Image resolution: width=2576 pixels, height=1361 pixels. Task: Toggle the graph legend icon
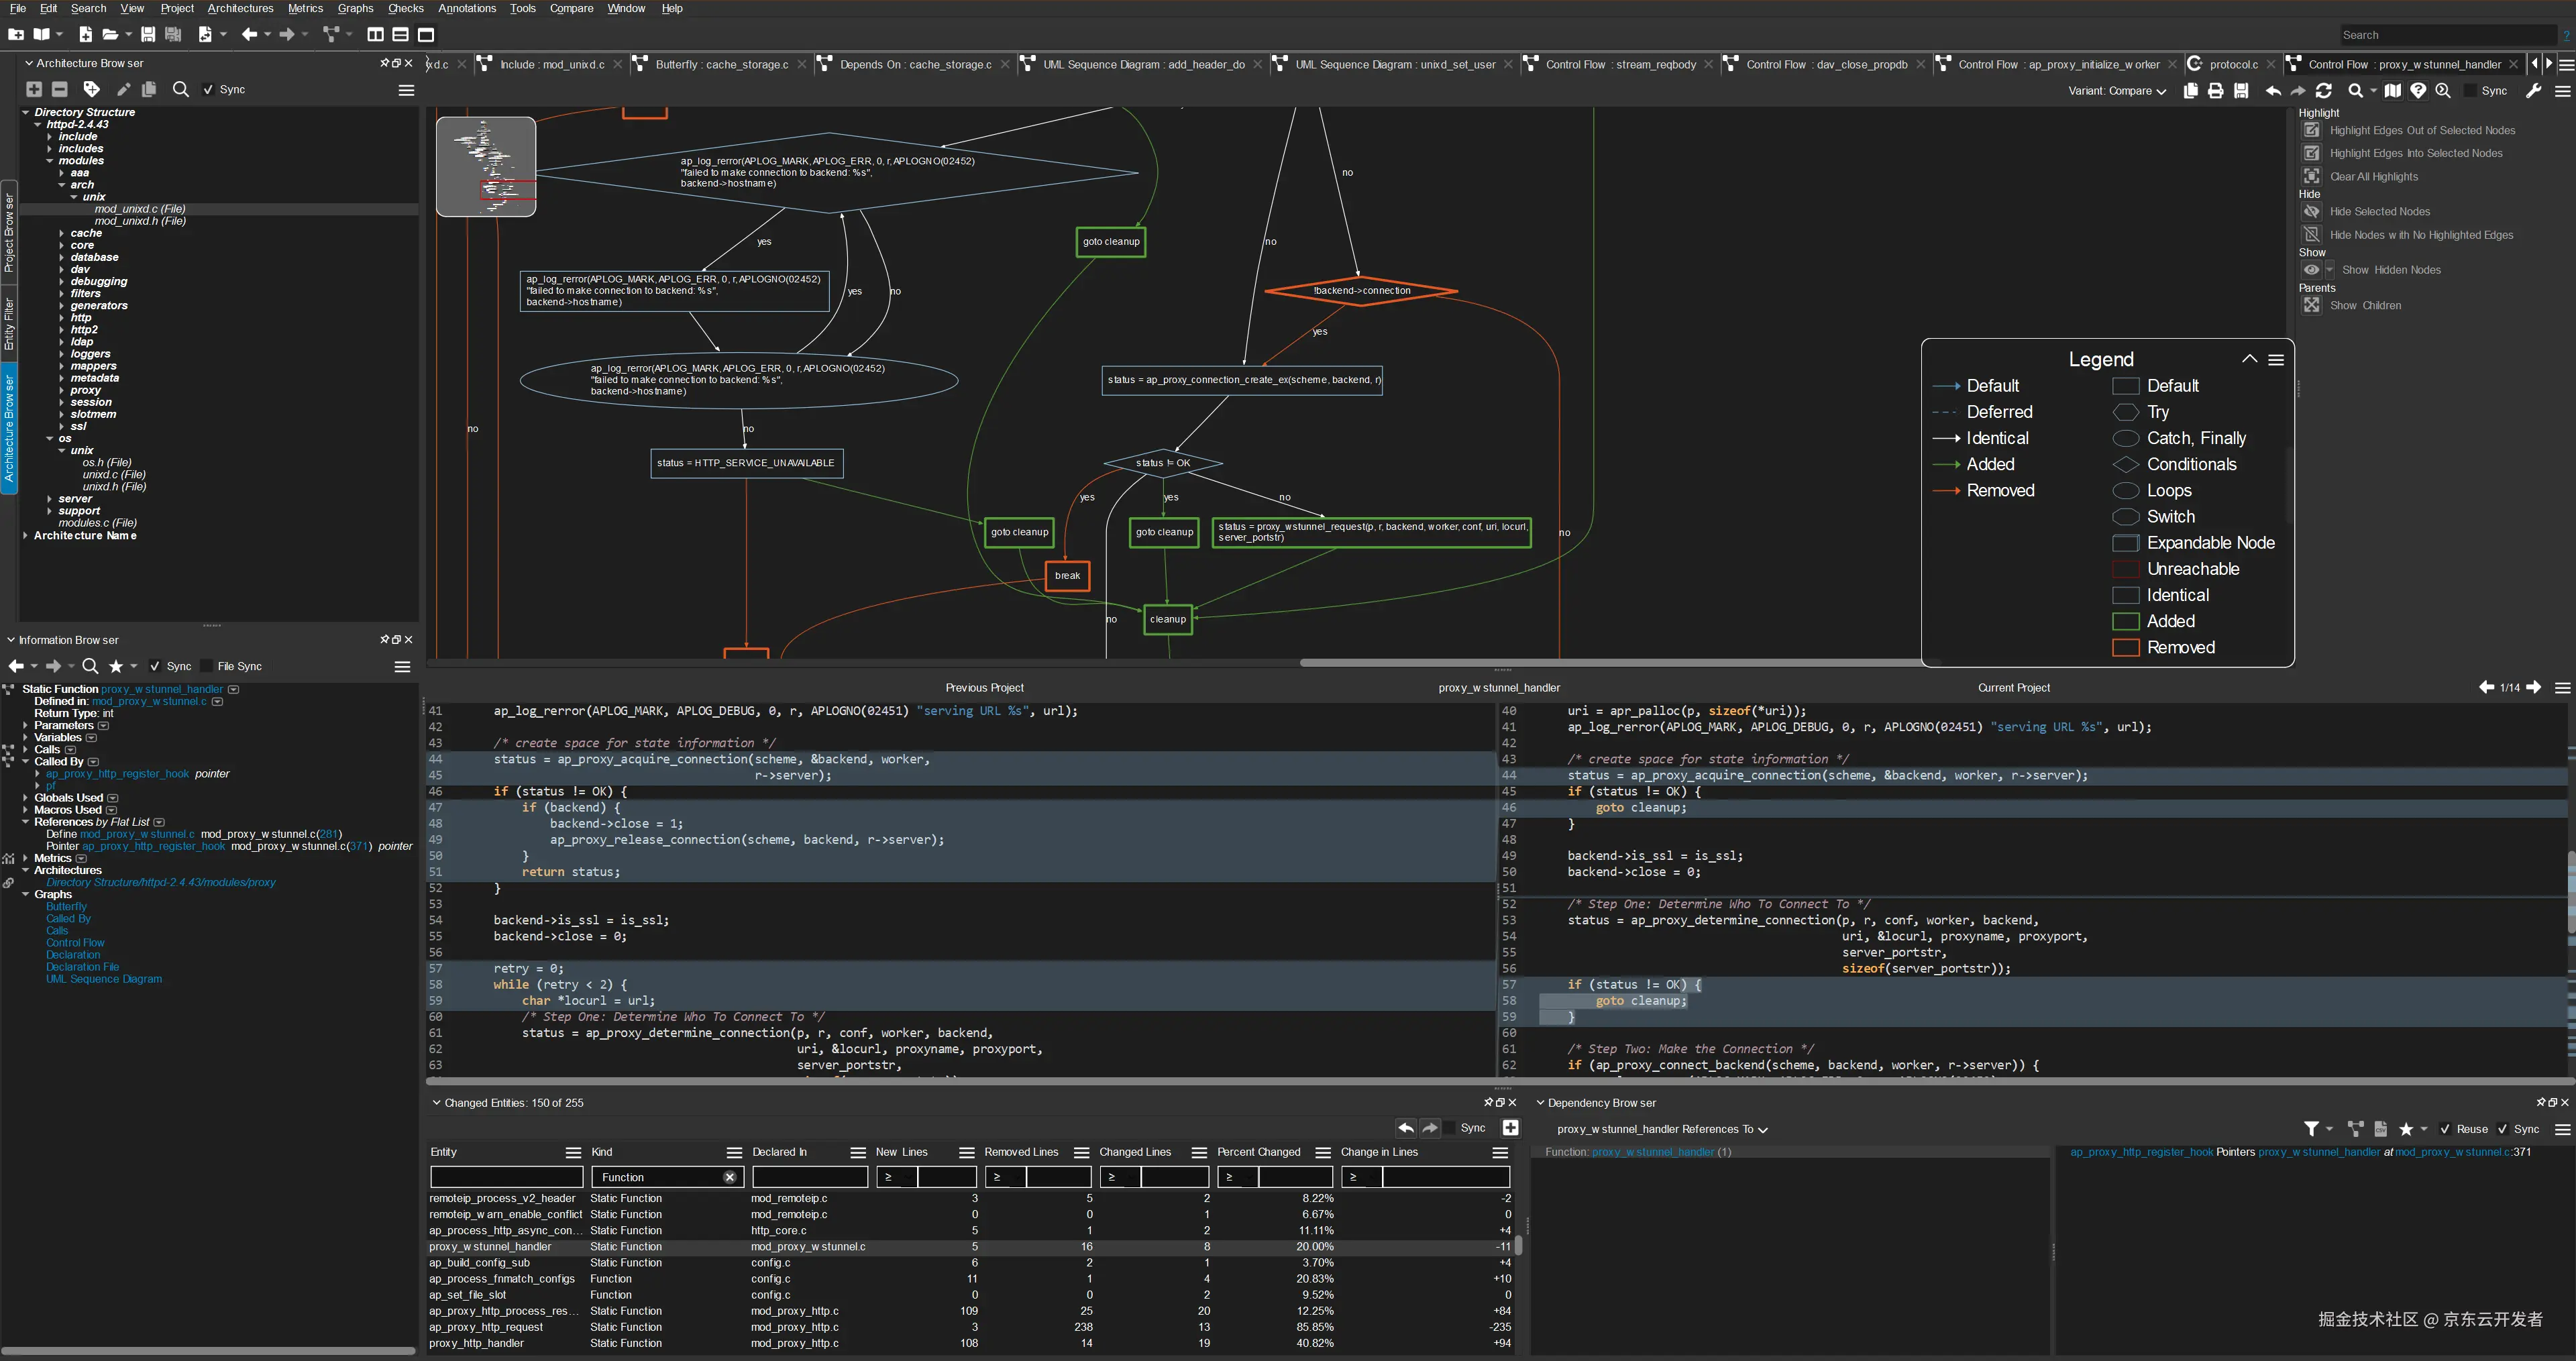(x=2418, y=91)
